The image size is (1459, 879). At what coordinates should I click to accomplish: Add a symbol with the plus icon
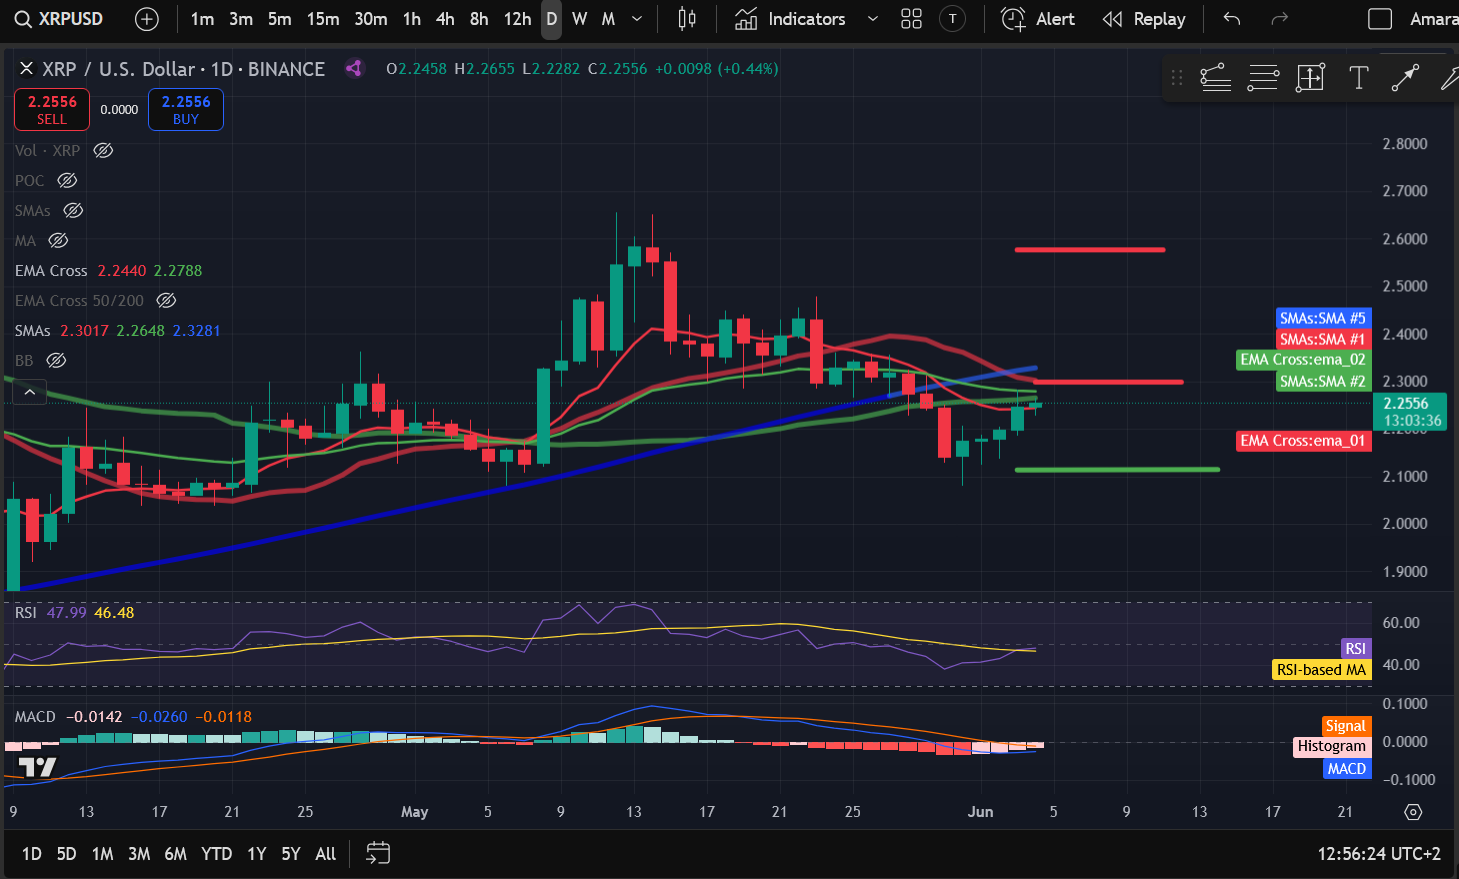tap(147, 19)
